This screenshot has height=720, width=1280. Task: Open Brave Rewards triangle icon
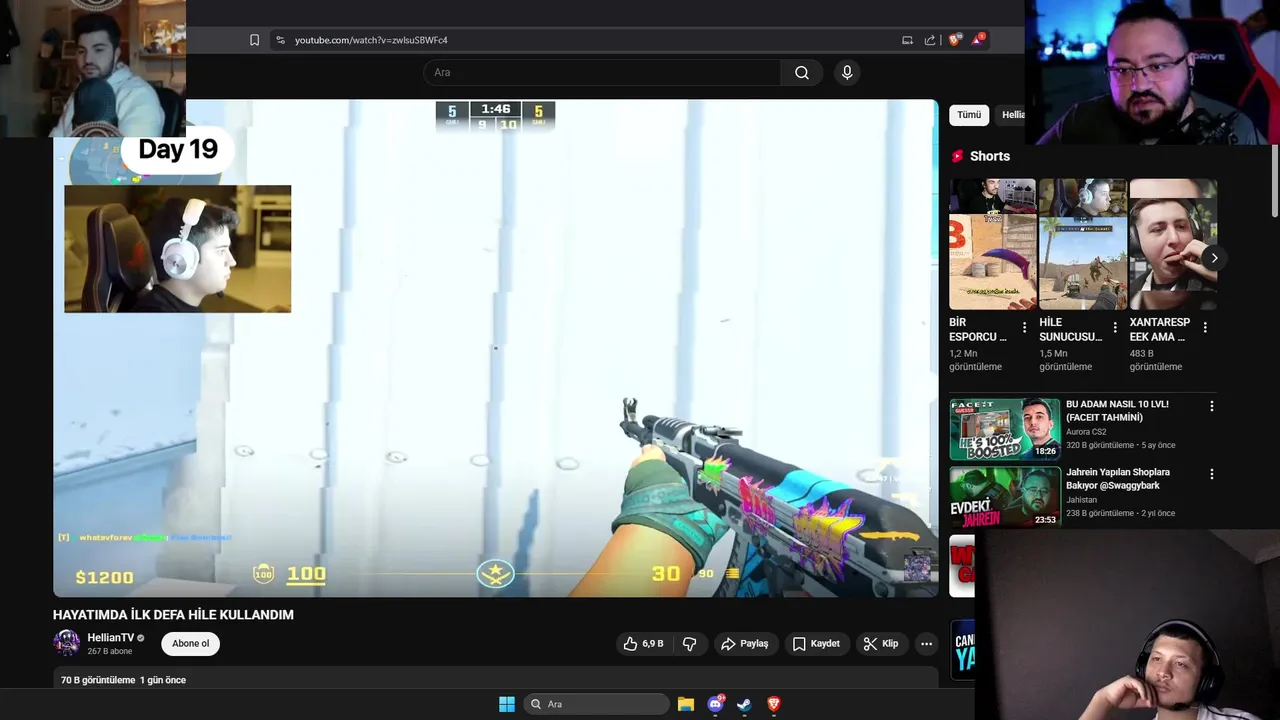pos(978,40)
